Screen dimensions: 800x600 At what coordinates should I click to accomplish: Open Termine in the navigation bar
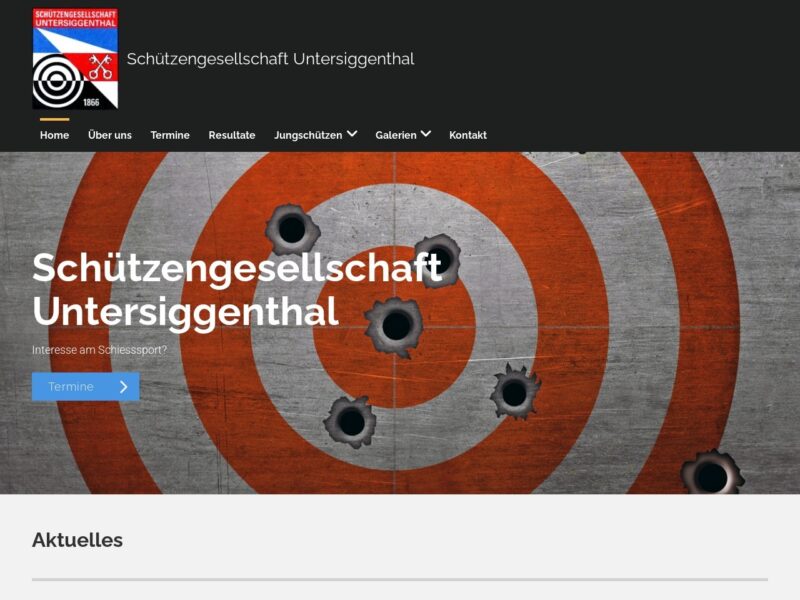(x=170, y=135)
